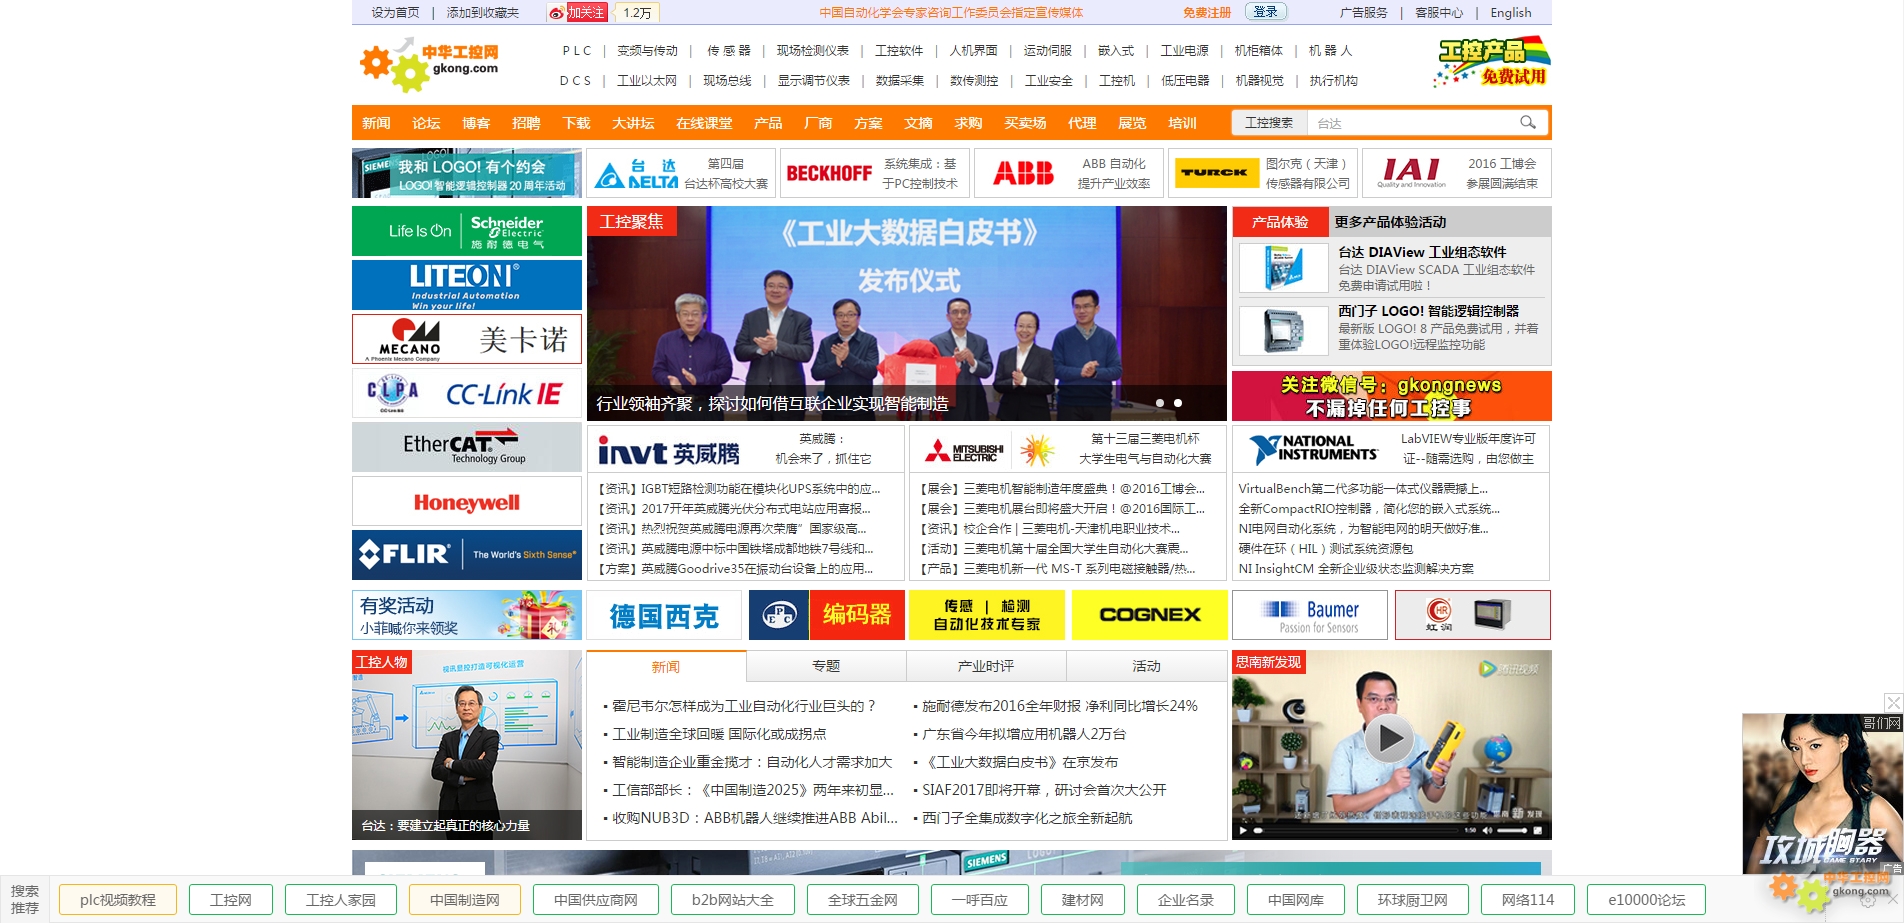Open the ABB logo banner
The image size is (1904, 923).
pos(1023,173)
